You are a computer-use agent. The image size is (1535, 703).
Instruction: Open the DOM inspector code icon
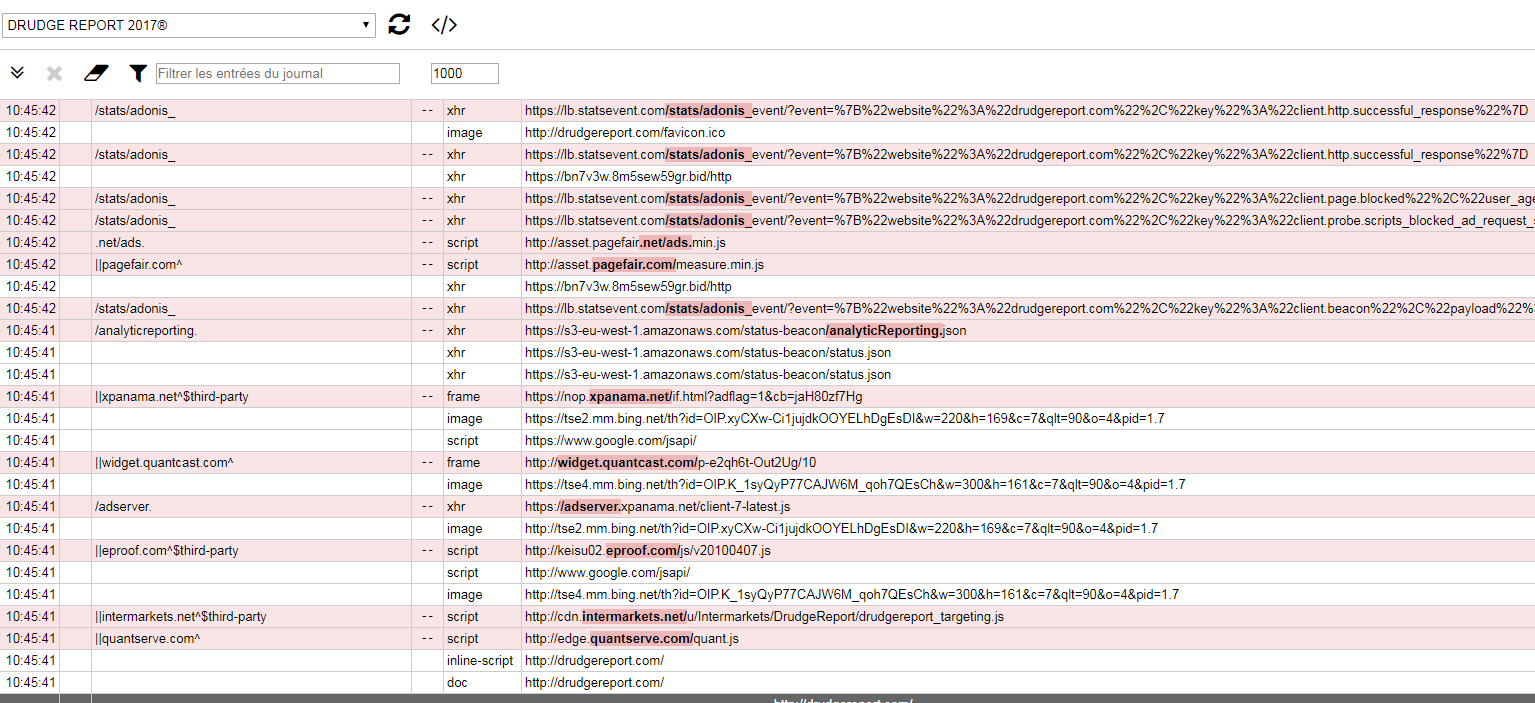point(444,25)
